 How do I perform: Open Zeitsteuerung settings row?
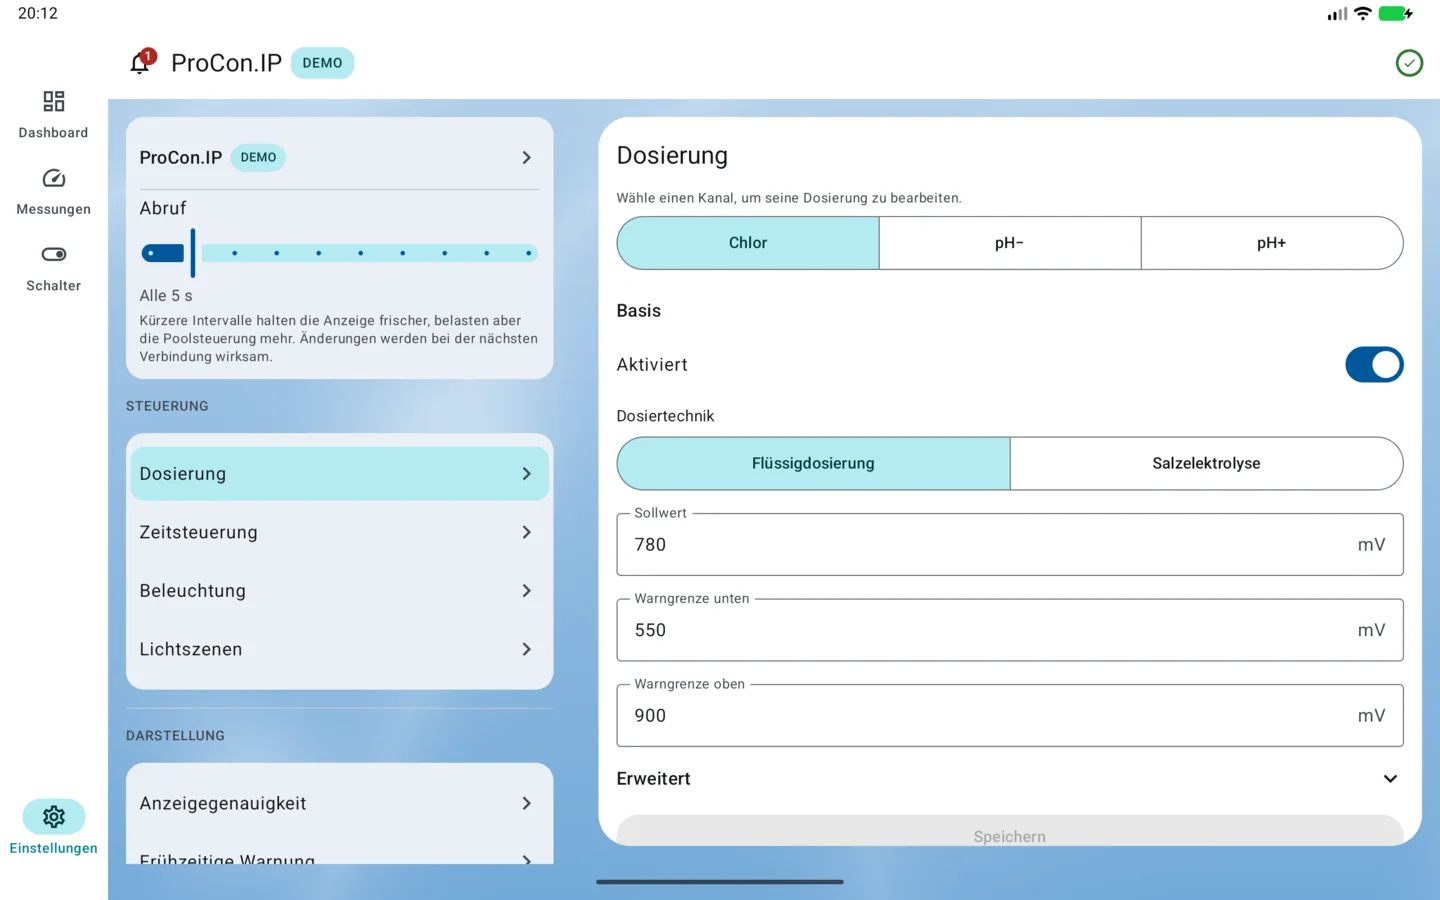point(340,532)
